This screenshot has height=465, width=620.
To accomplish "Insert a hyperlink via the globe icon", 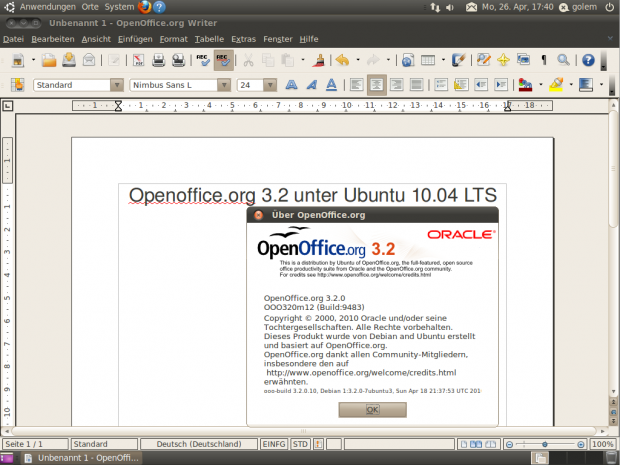I will pos(408,60).
